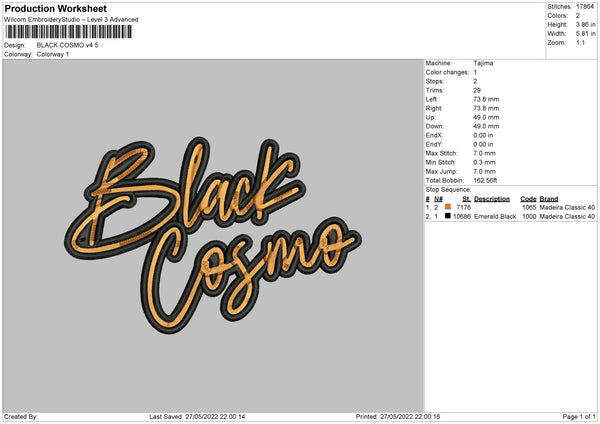Click the 'Printed: 27/05/2022 22:00:16' footer

pyautogui.click(x=398, y=417)
